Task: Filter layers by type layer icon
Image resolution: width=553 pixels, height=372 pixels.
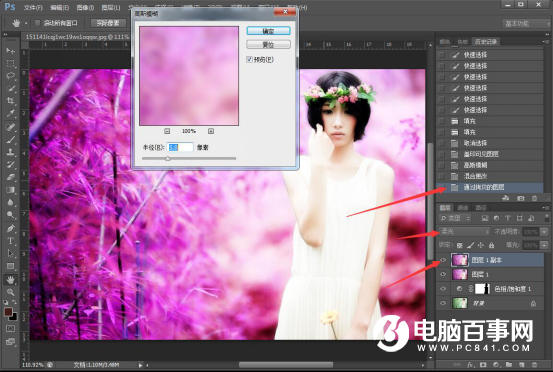Action: (508, 218)
